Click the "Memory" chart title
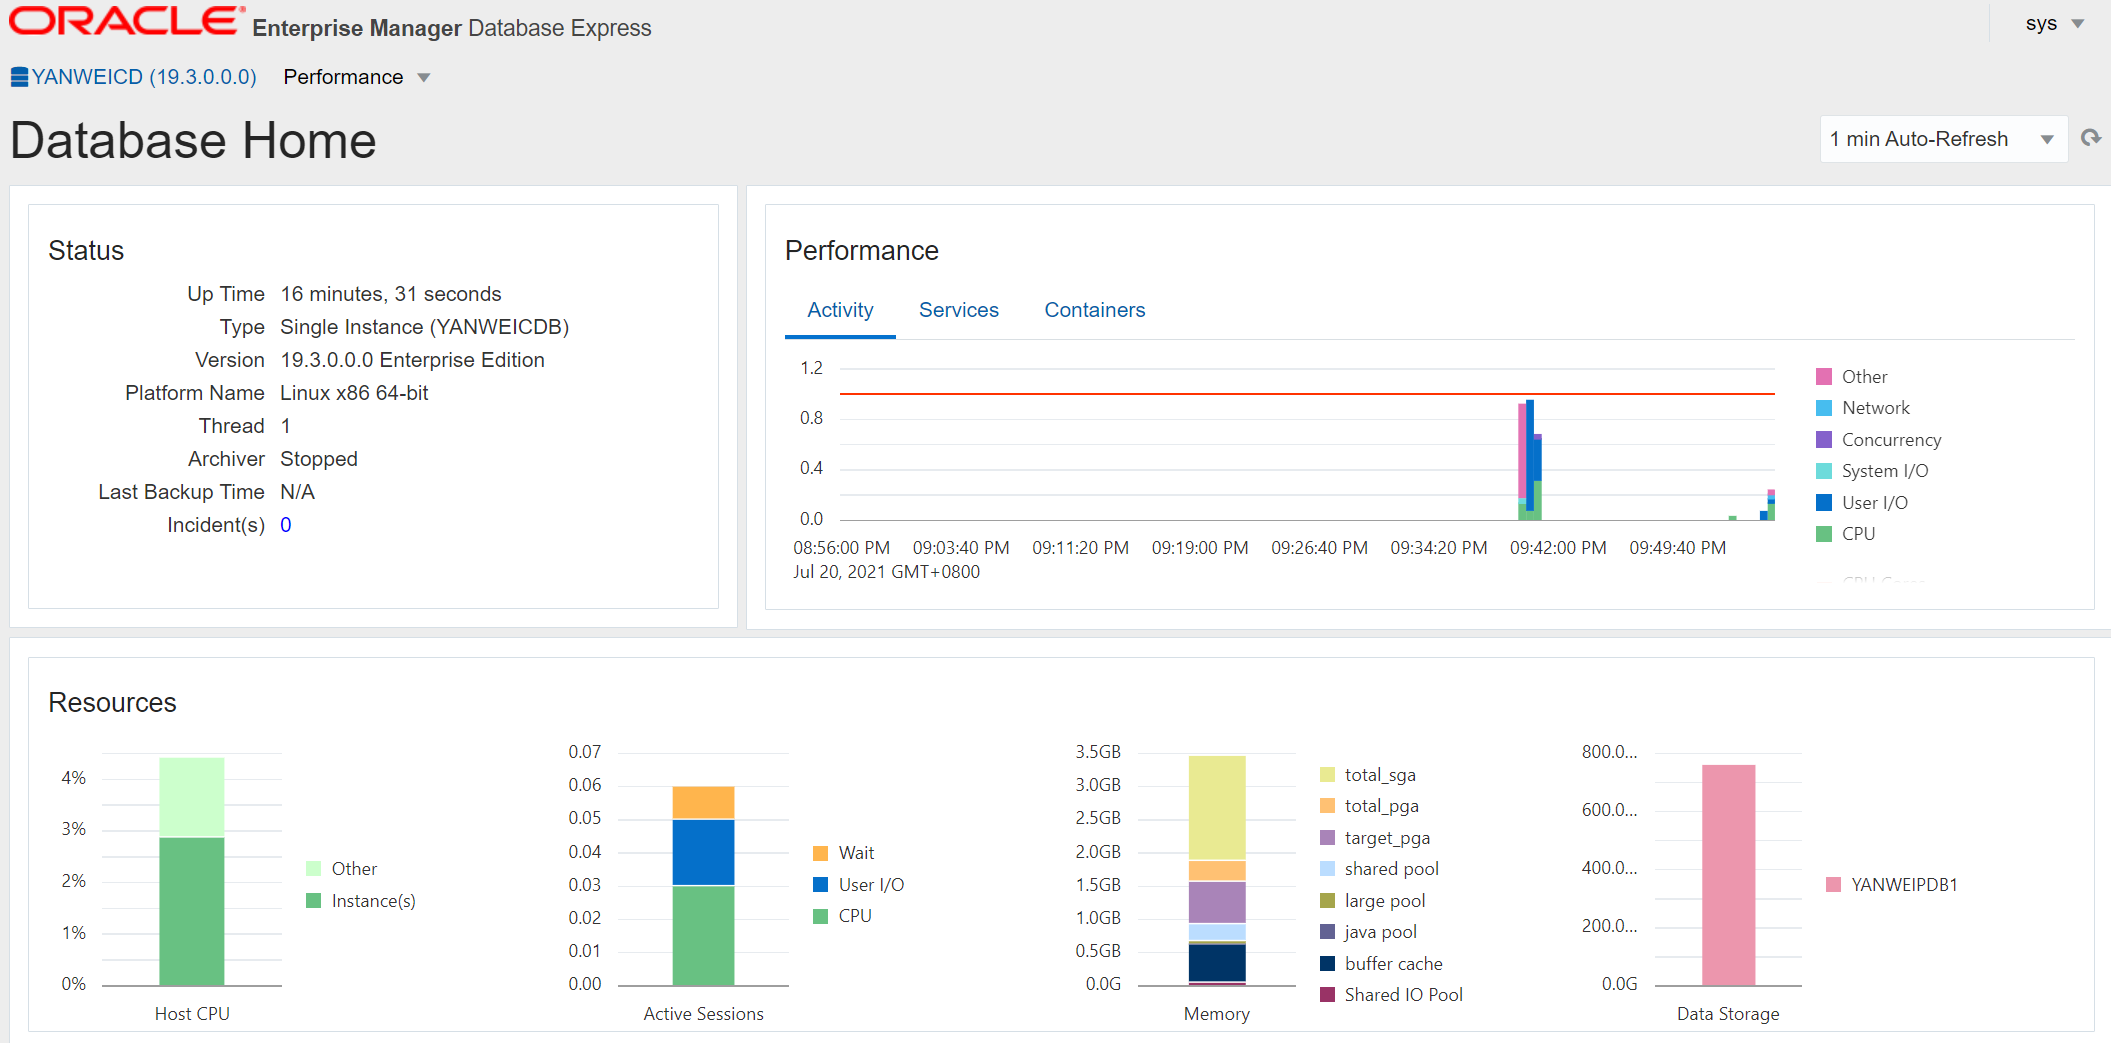Image resolution: width=2111 pixels, height=1043 pixels. pyautogui.click(x=1217, y=1014)
